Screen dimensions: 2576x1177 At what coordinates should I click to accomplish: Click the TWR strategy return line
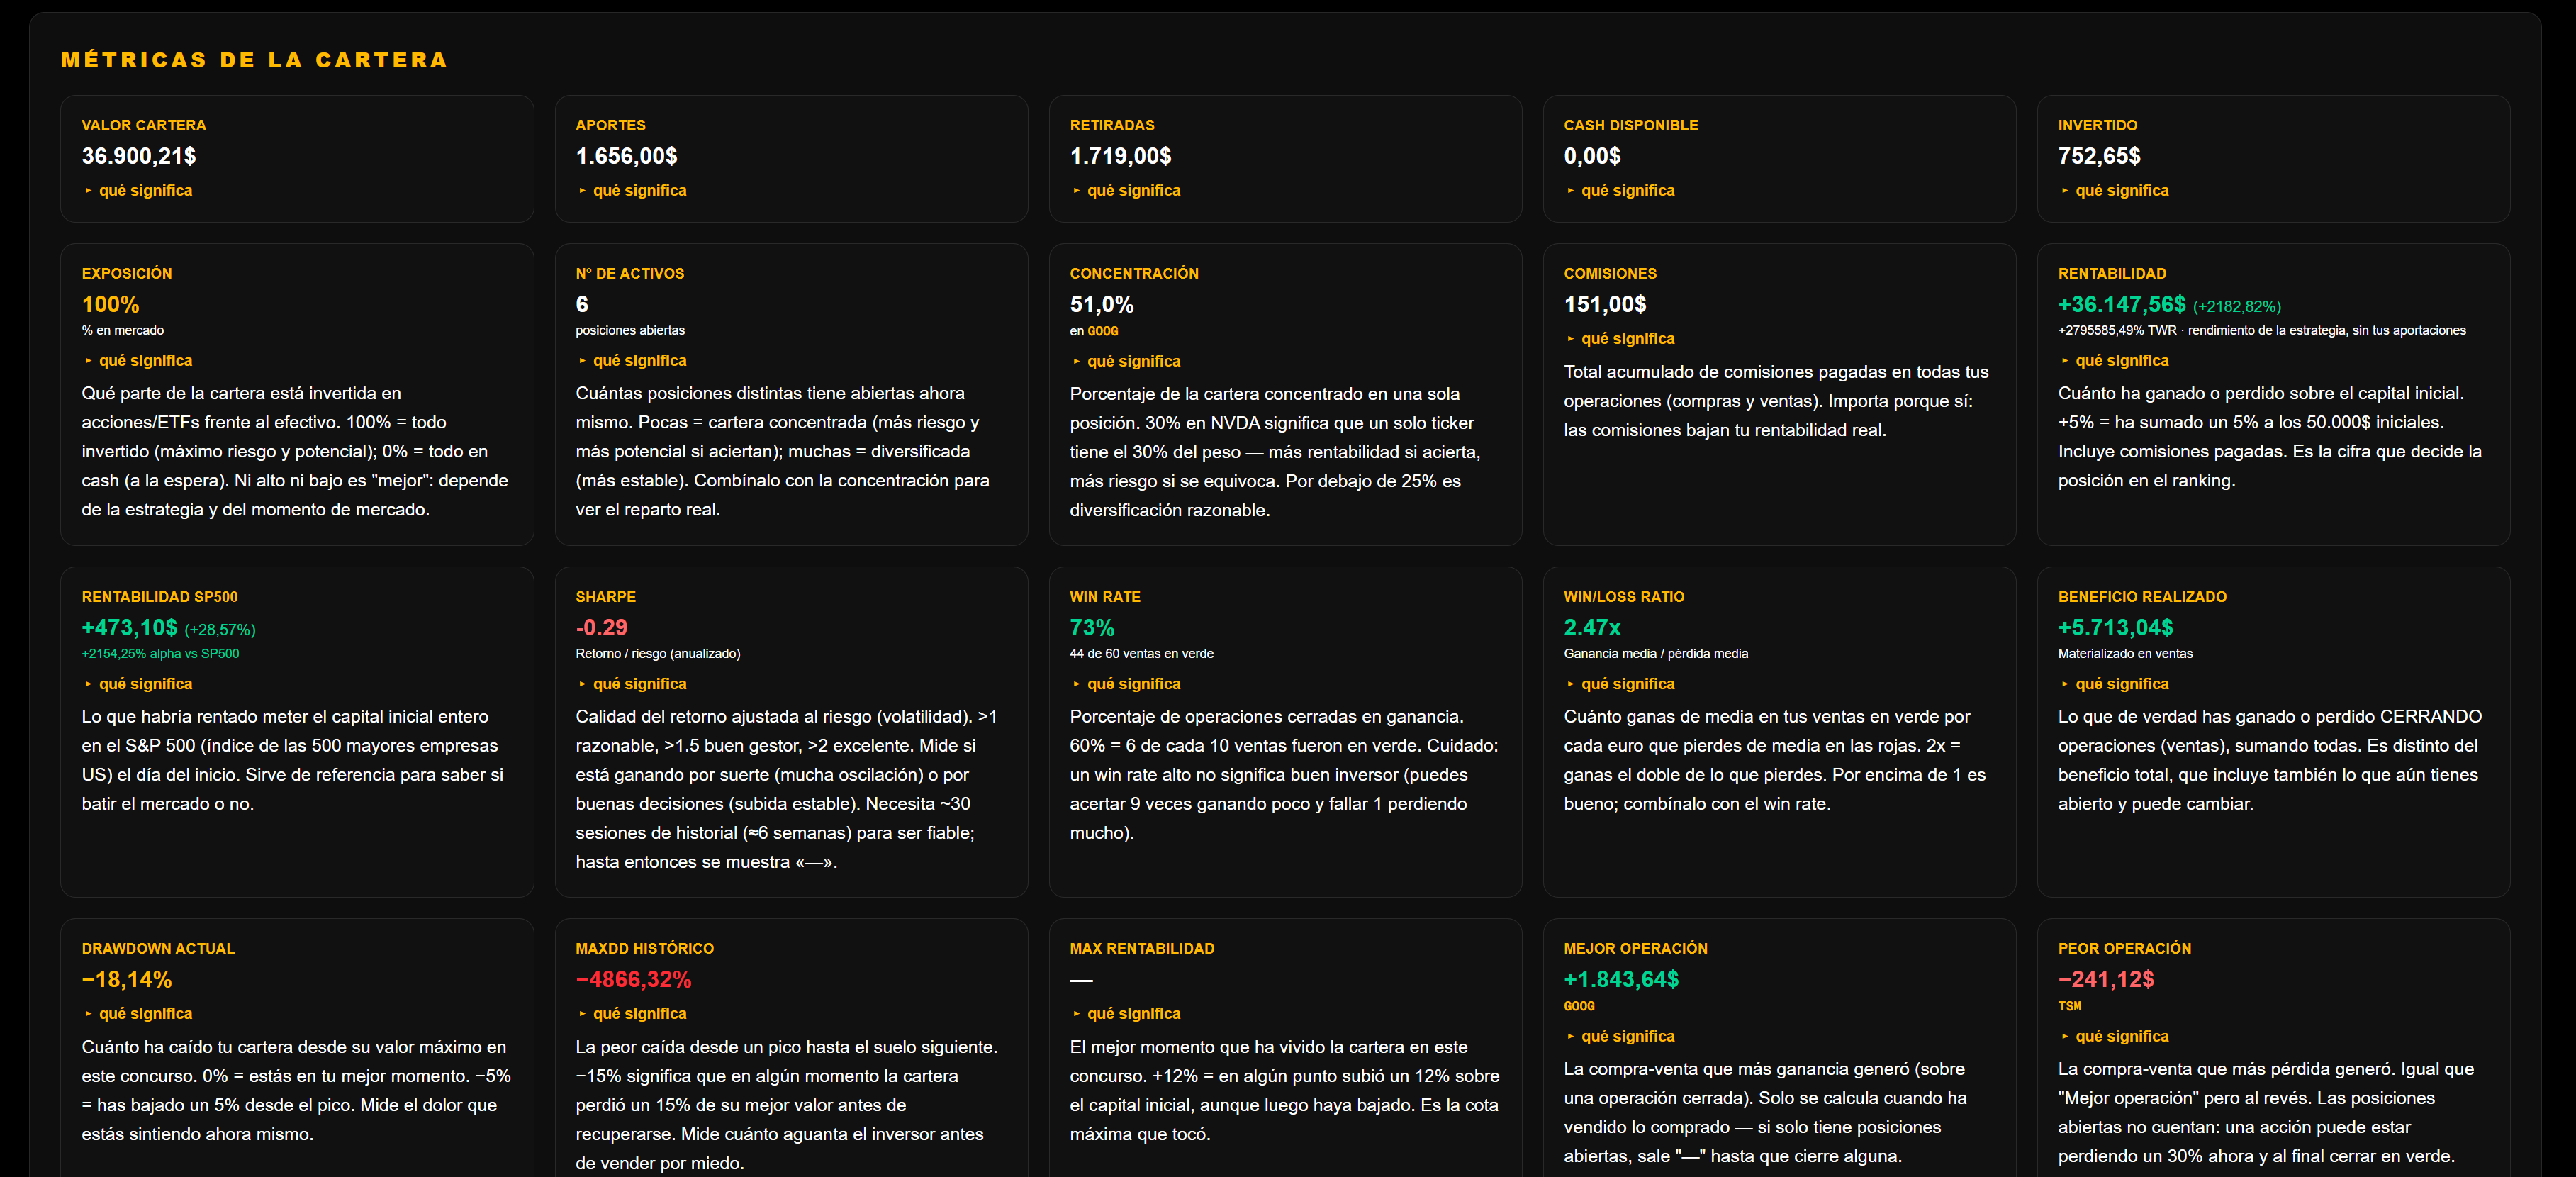coord(2262,330)
